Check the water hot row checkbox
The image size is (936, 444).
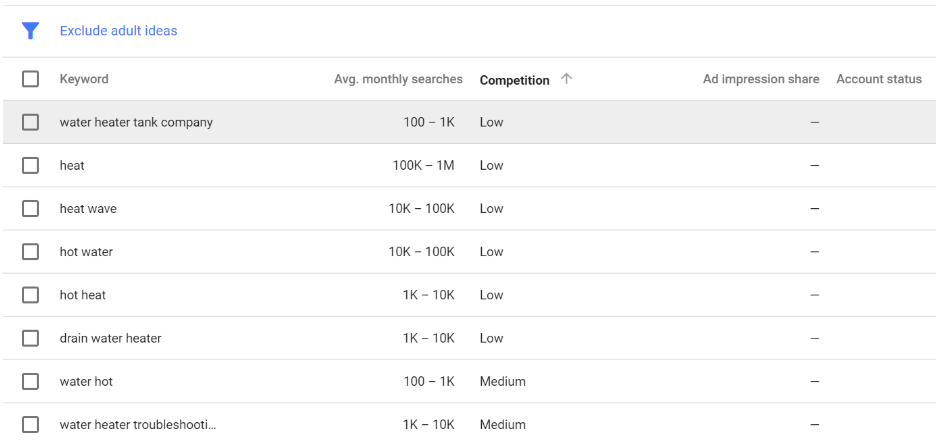point(30,381)
